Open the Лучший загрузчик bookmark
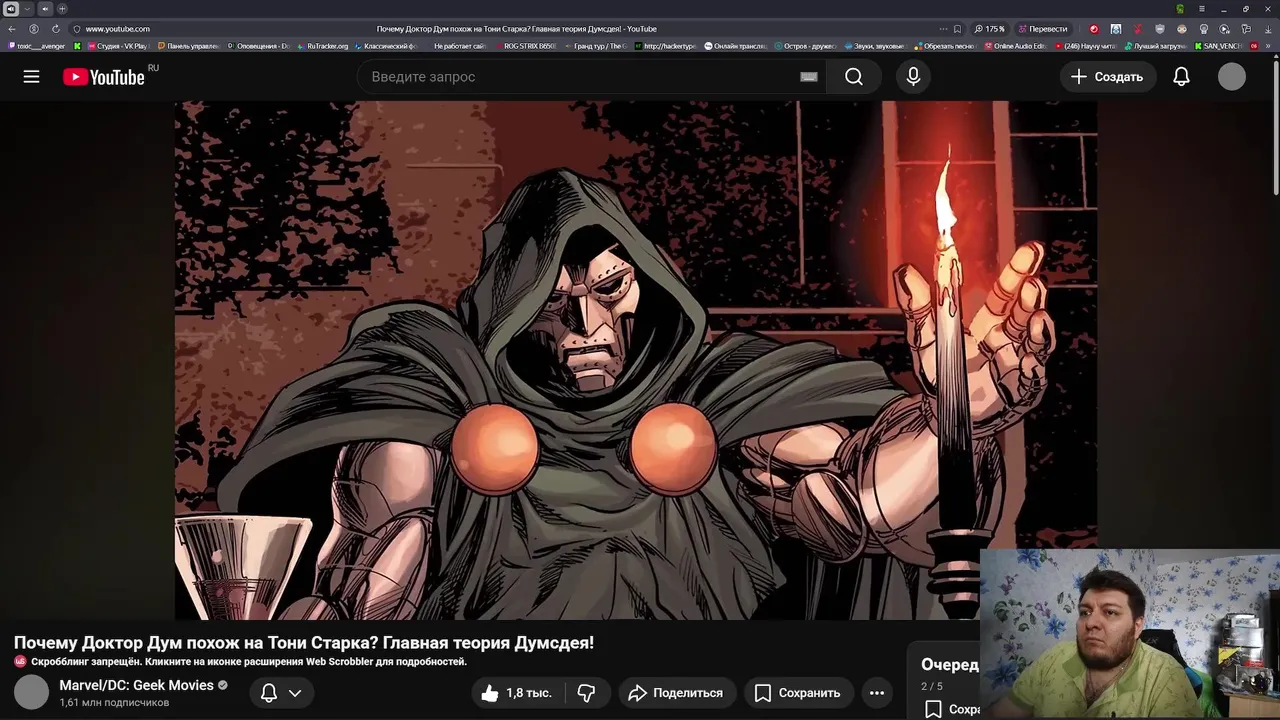Viewport: 1280px width, 720px height. click(1154, 46)
